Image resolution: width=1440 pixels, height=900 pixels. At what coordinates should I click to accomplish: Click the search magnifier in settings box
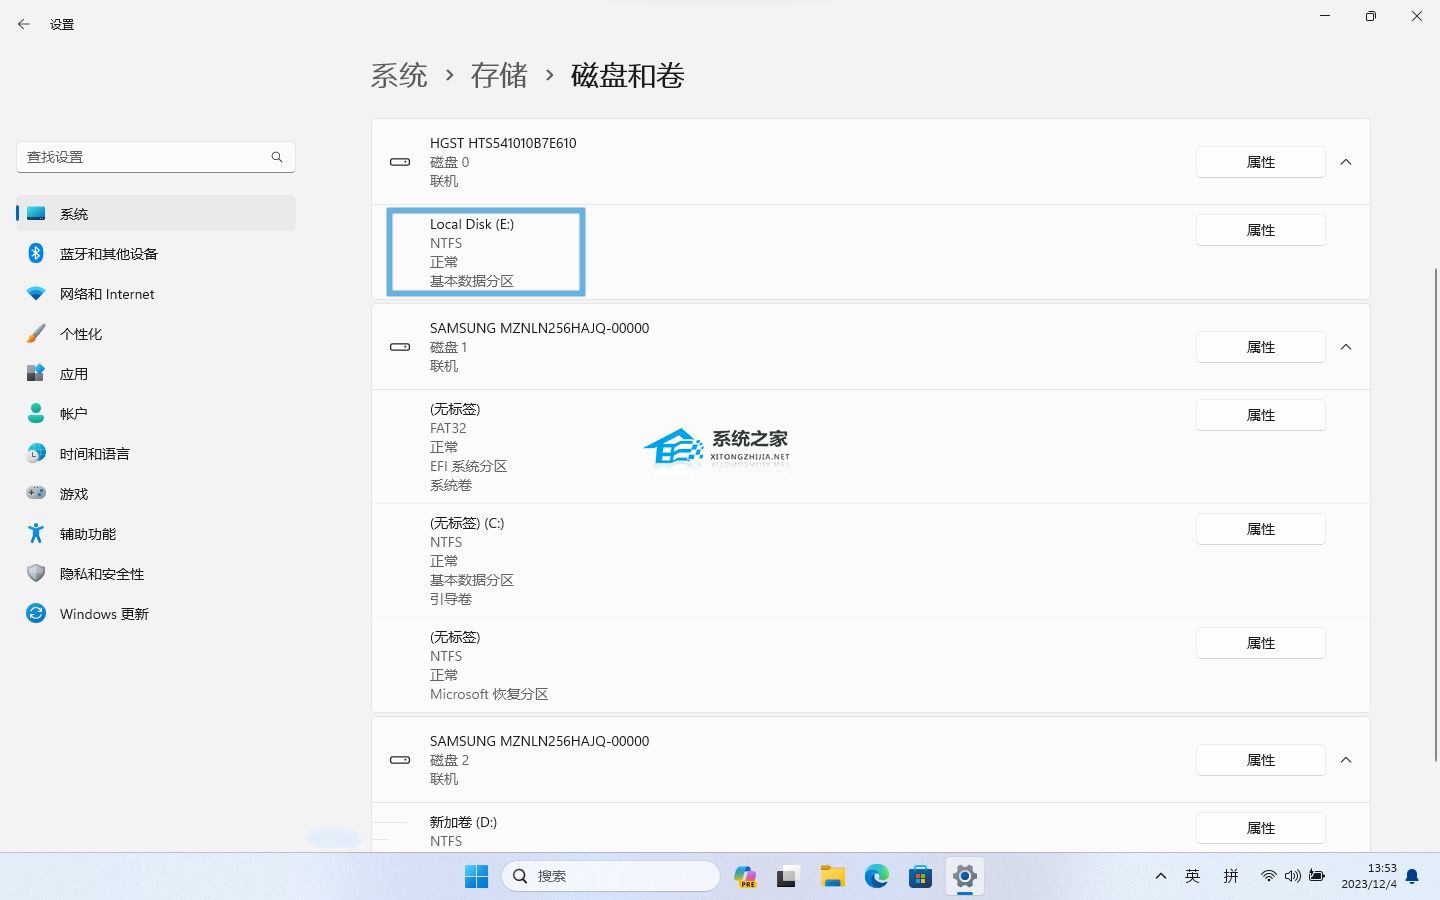277,157
